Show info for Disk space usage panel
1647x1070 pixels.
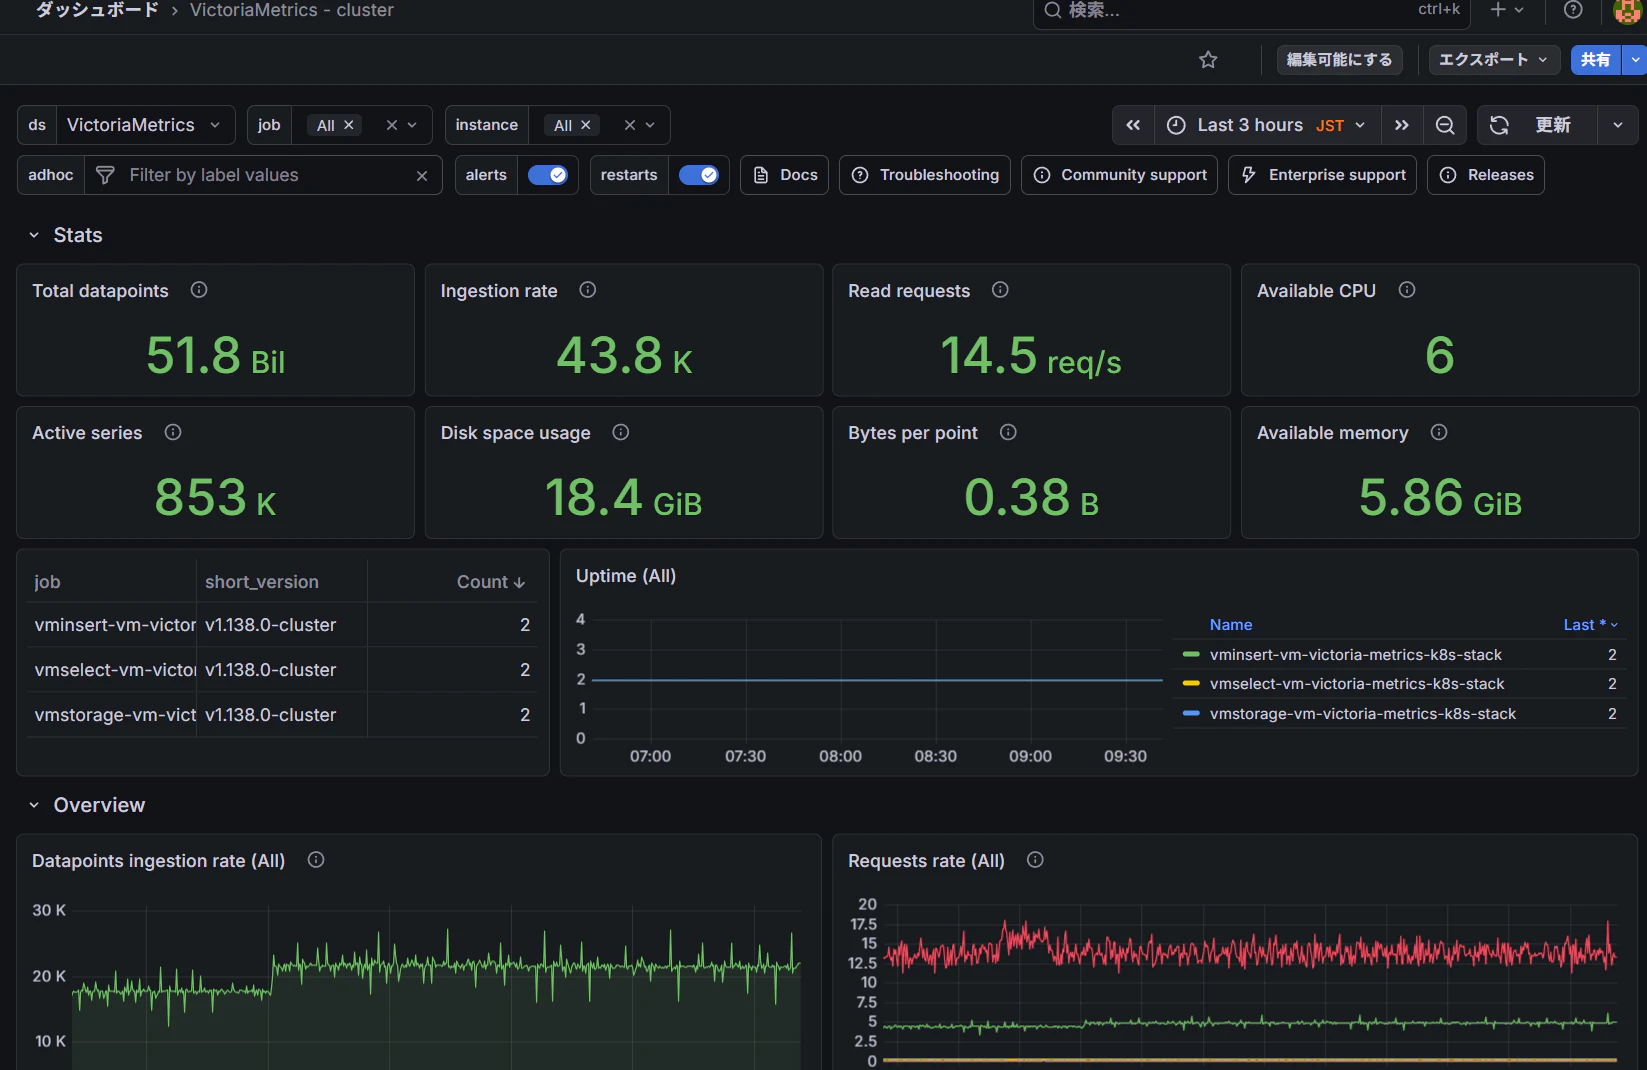click(621, 432)
